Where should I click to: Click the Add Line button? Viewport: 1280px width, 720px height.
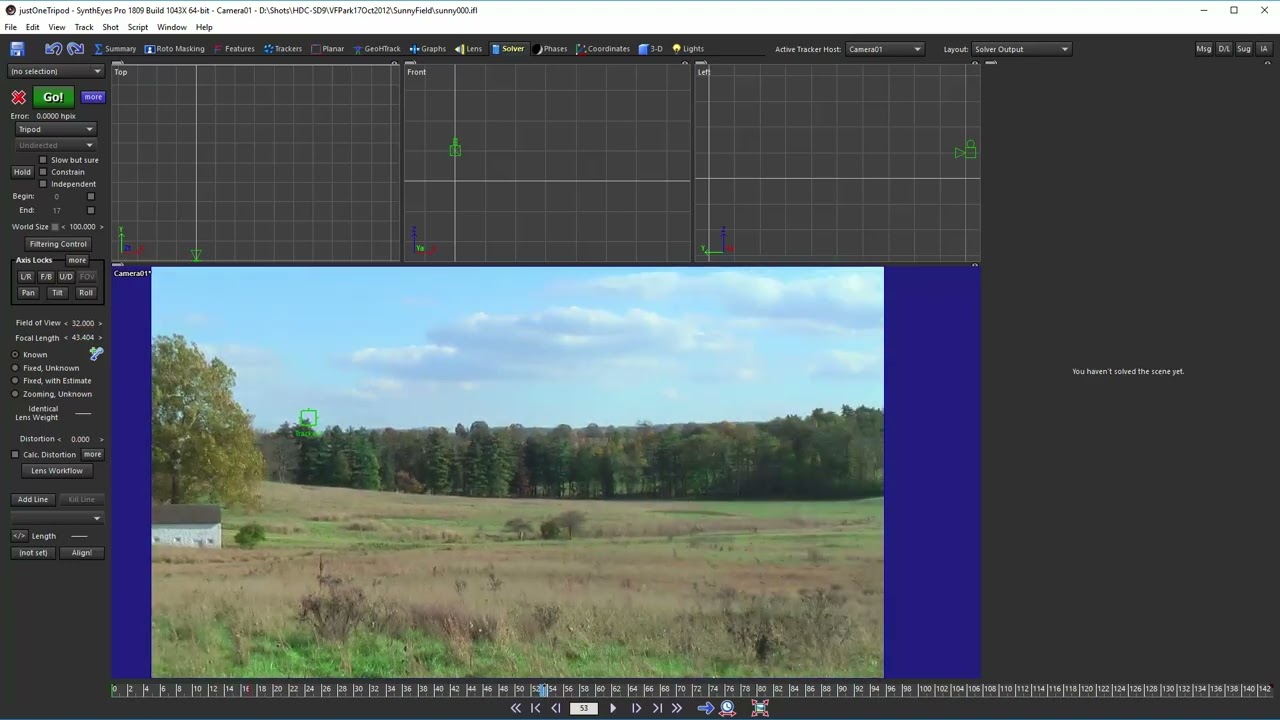pos(32,499)
